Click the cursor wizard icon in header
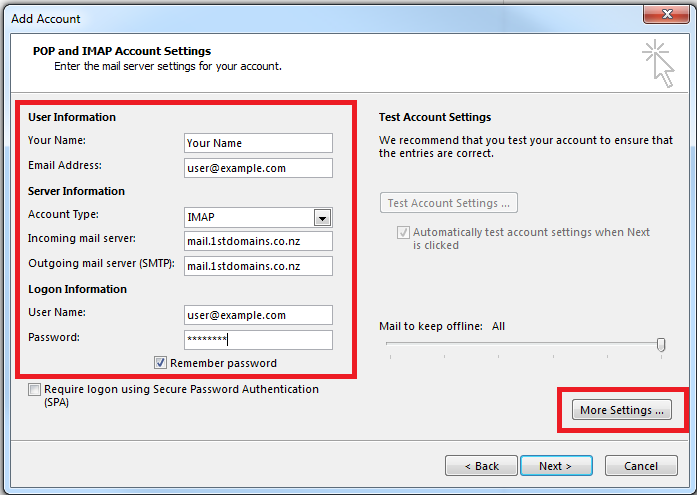Image resolution: width=697 pixels, height=495 pixels. click(658, 62)
